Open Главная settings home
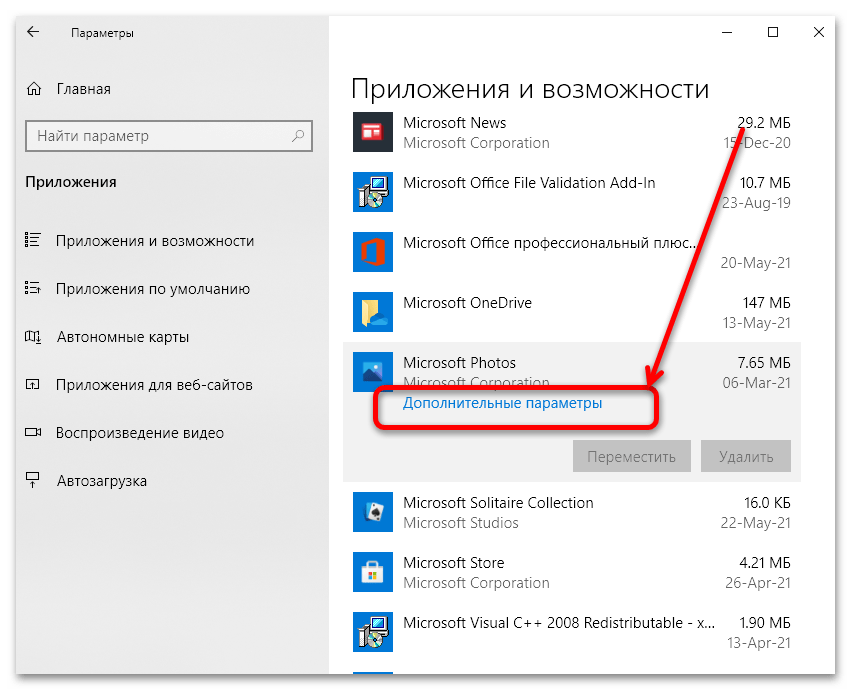 coord(84,89)
